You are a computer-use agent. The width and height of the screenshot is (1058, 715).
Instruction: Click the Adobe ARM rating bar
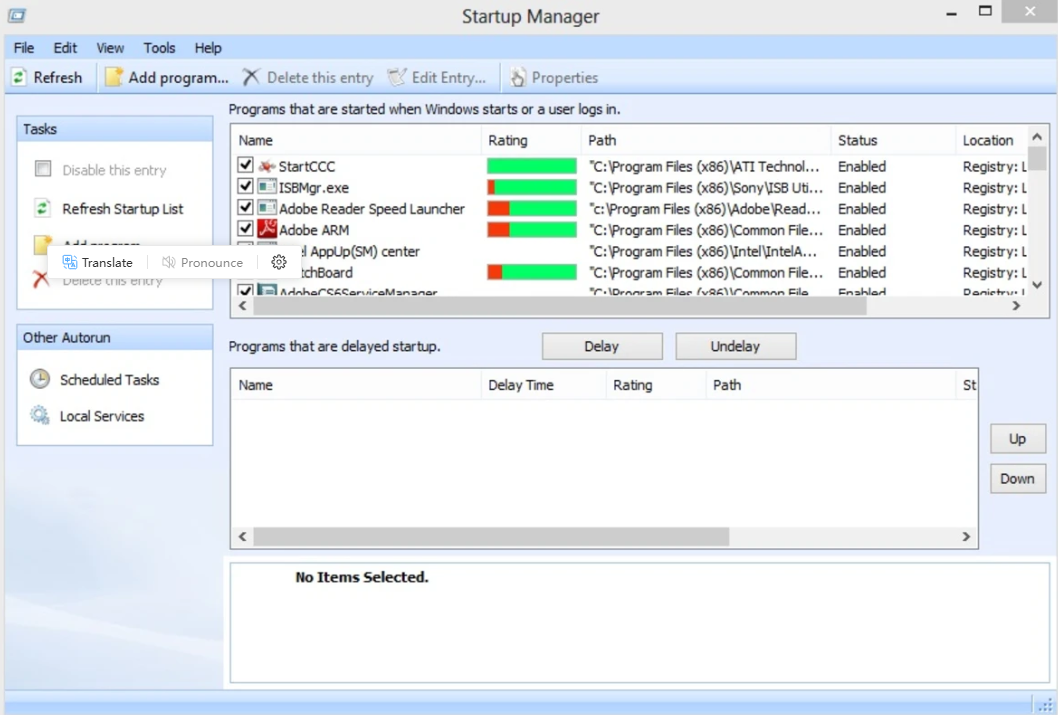(532, 229)
